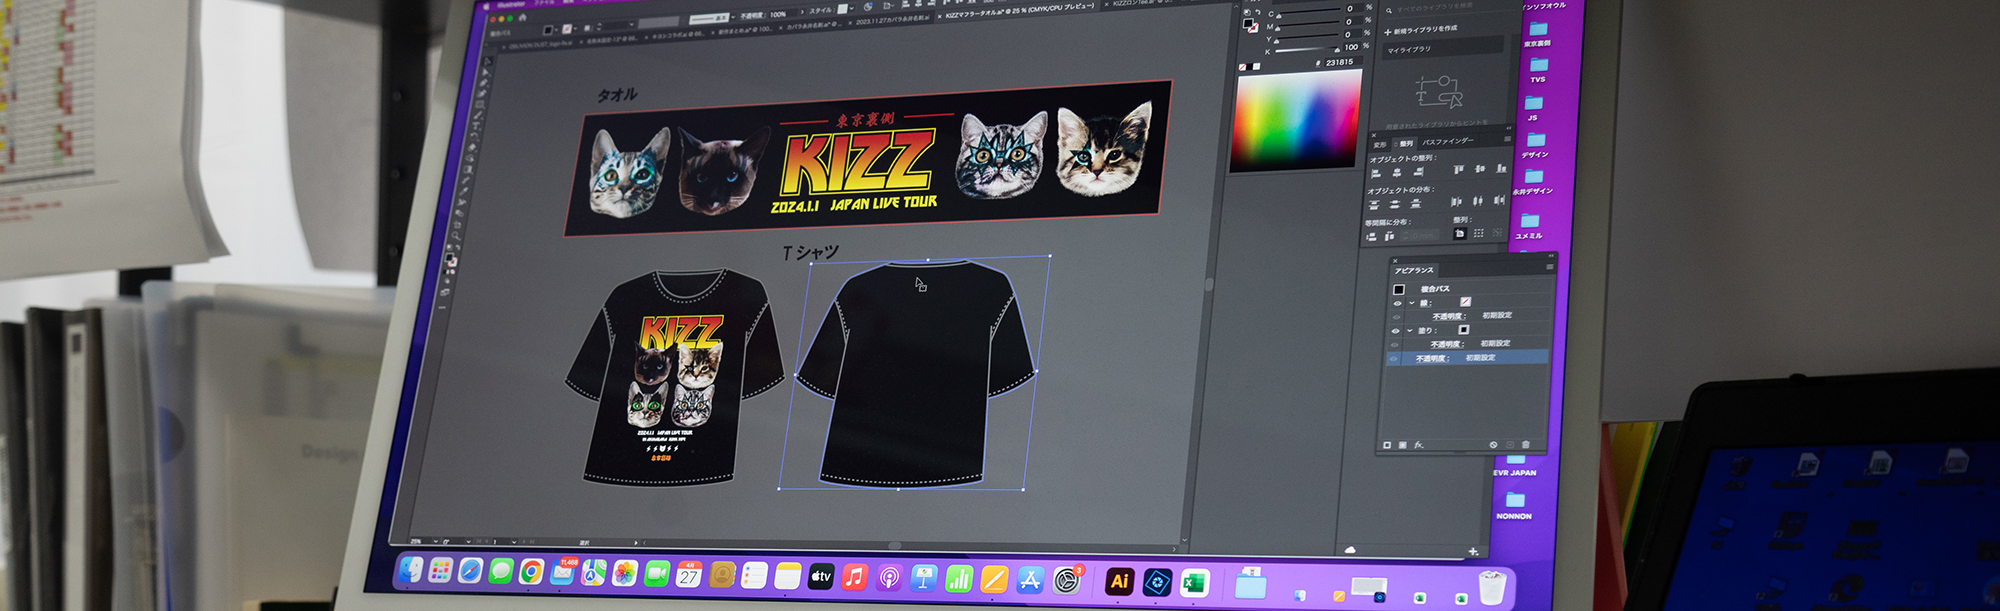Open the Trash in the Dock
This screenshot has width=2000, height=611.
1491,588
